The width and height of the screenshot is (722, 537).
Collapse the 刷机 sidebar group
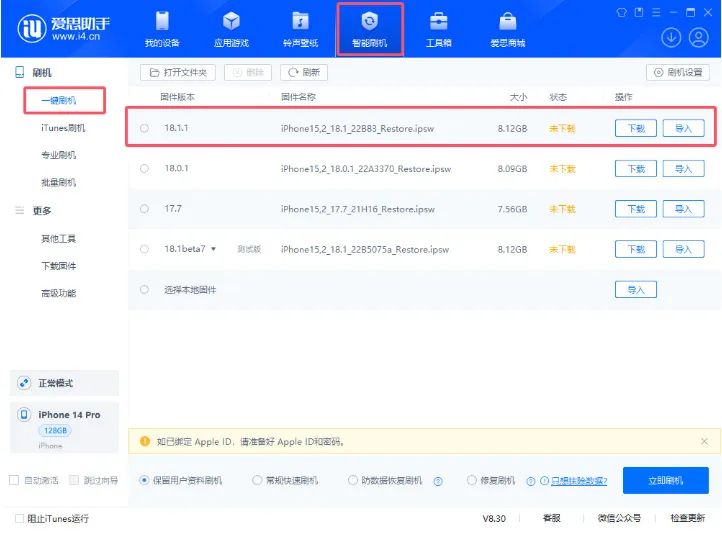click(x=40, y=73)
